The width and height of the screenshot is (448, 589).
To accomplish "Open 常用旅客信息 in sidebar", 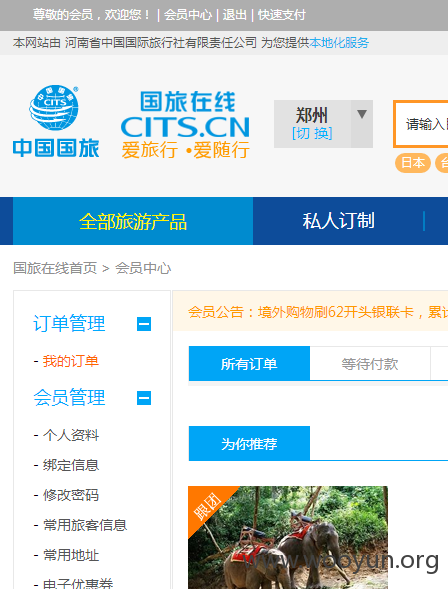I will 85,525.
